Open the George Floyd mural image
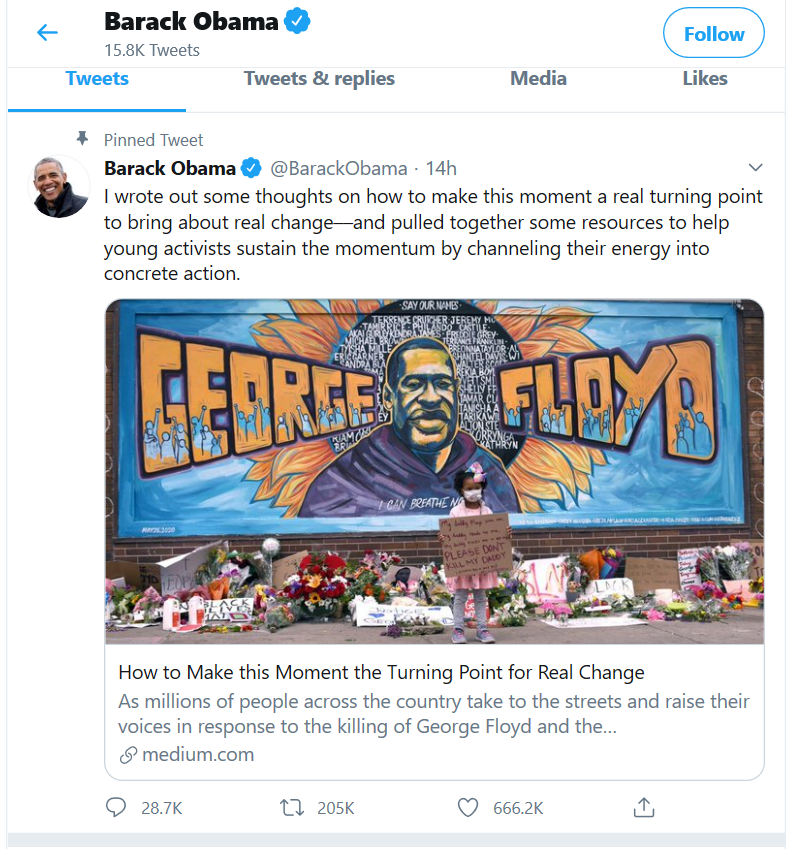 (434, 470)
